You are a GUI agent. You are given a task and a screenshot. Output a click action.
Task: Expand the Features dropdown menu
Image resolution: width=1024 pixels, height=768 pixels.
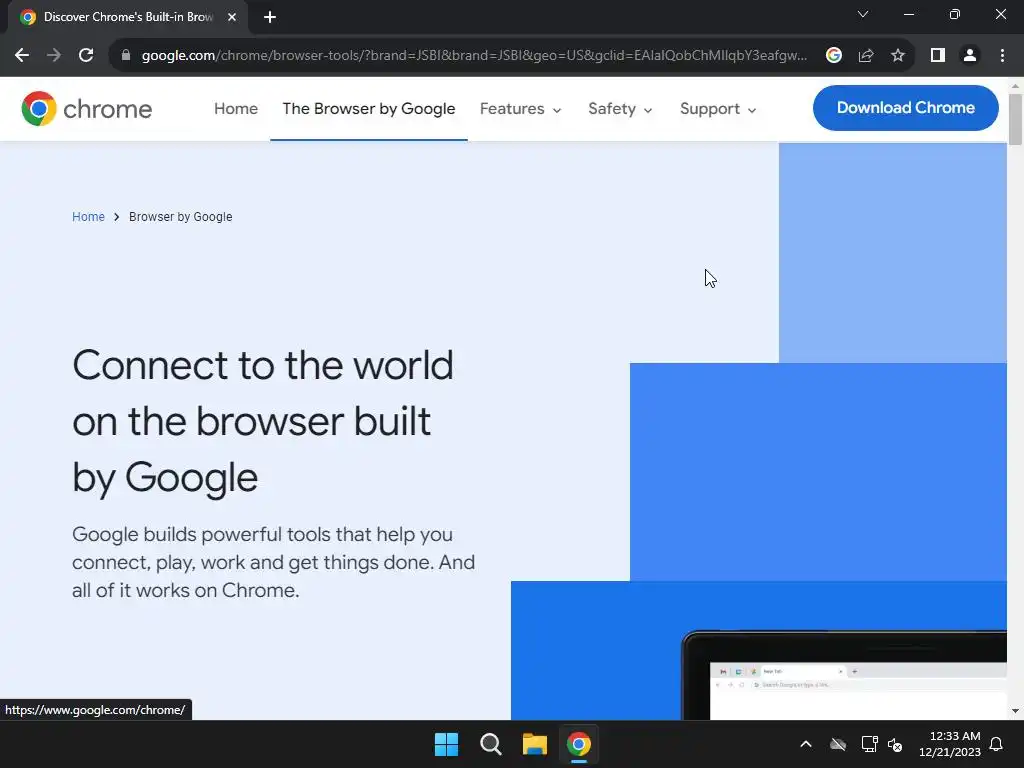(x=520, y=108)
